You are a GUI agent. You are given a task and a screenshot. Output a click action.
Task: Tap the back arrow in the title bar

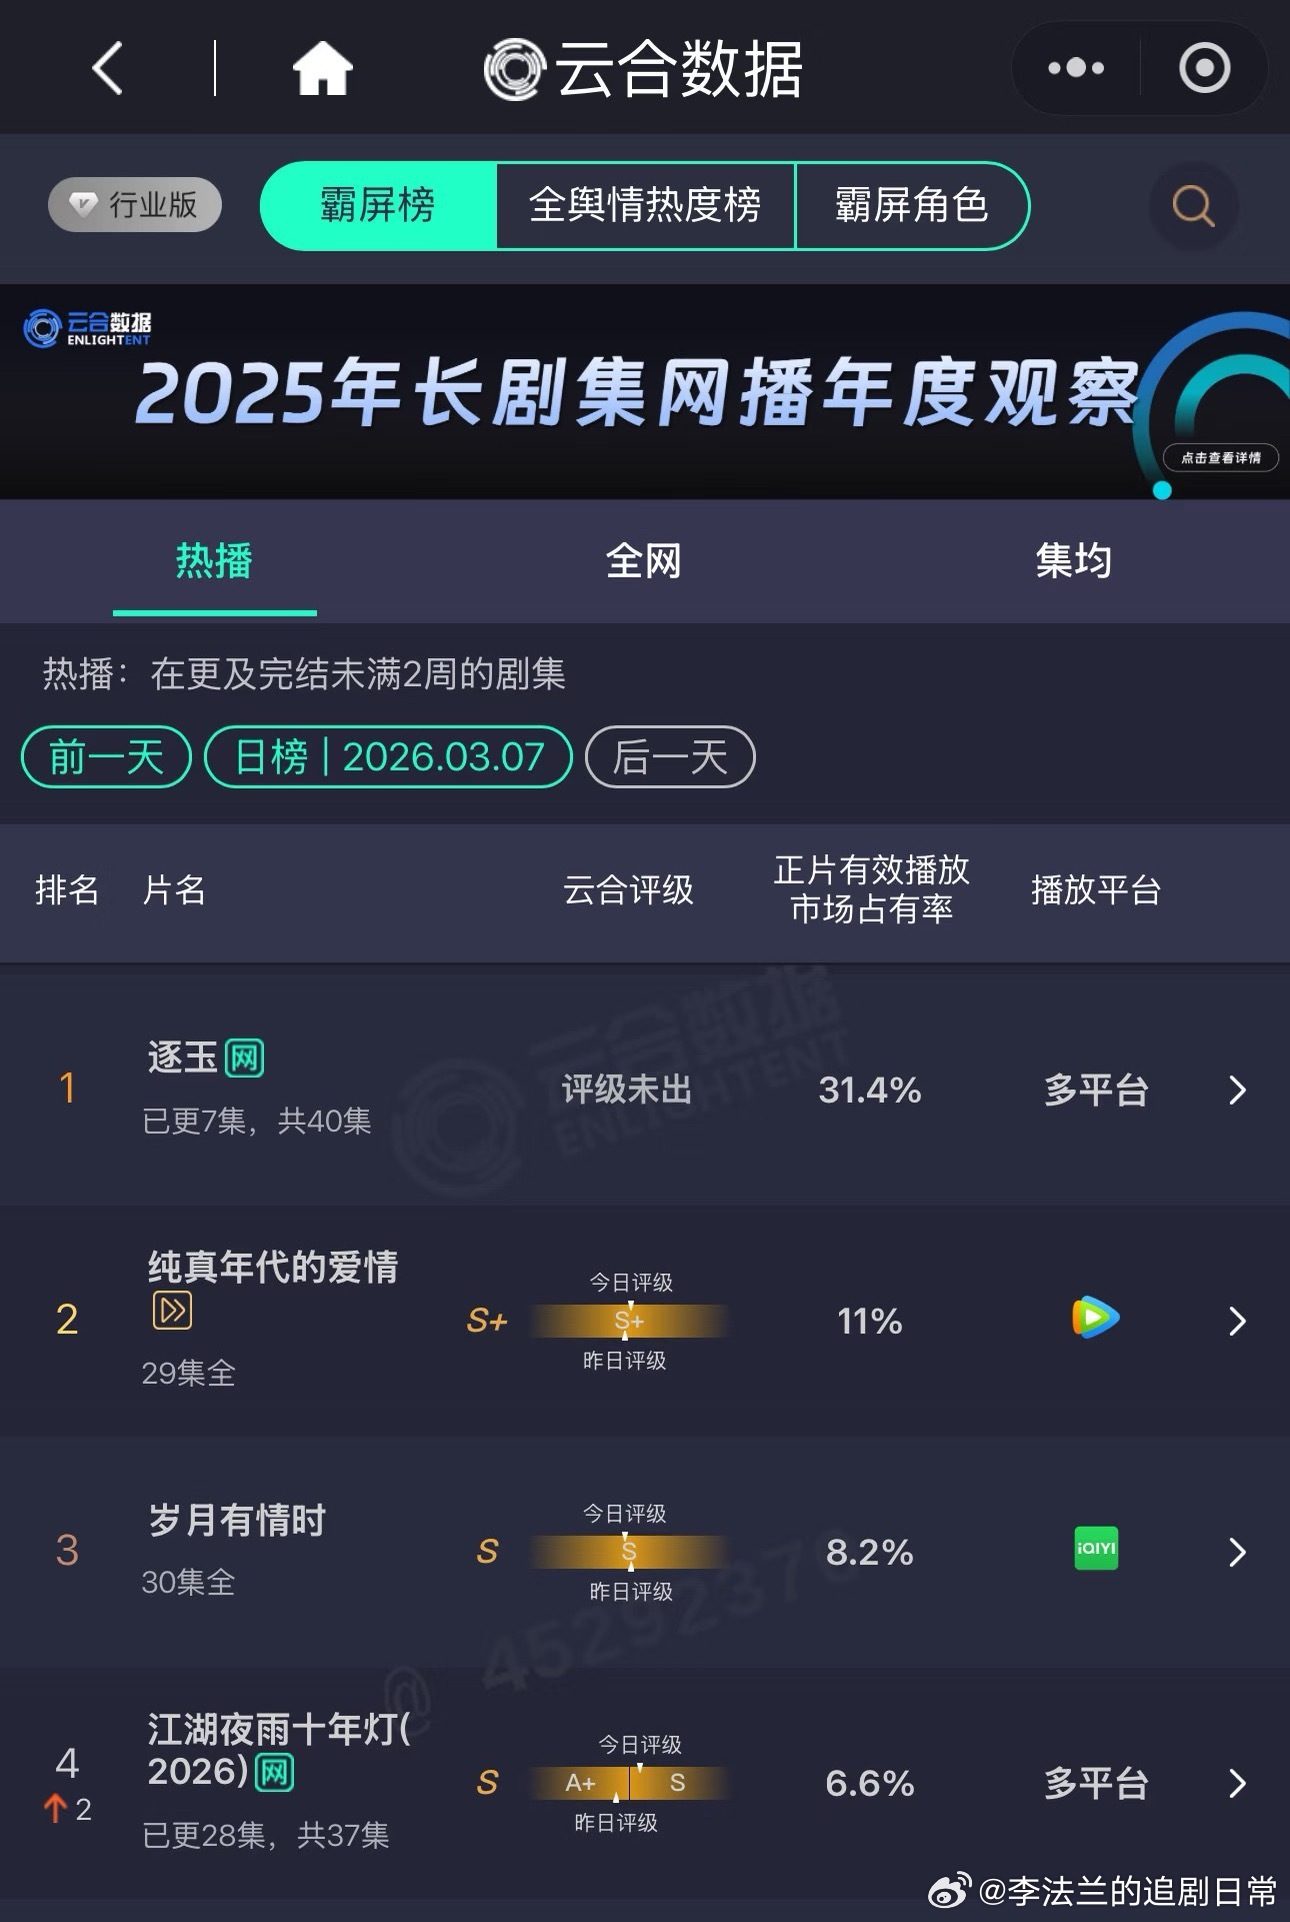pyautogui.click(x=107, y=68)
